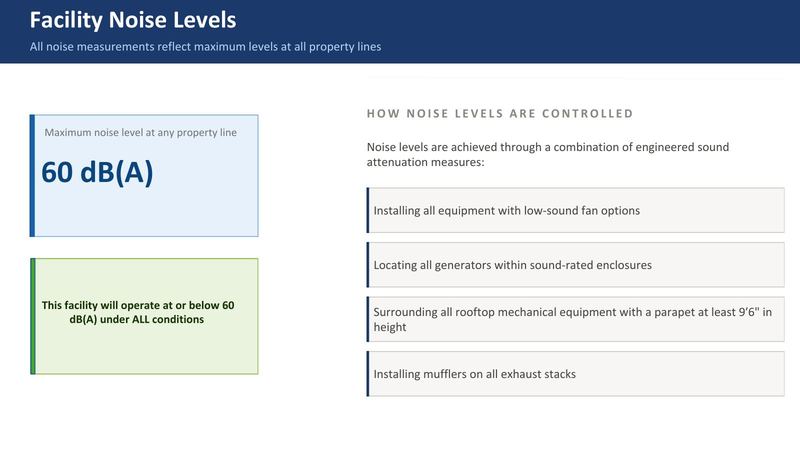Viewport: 800px width, 450px height.
Task: Click the navy bar beside fan options item
Action: tap(368, 210)
